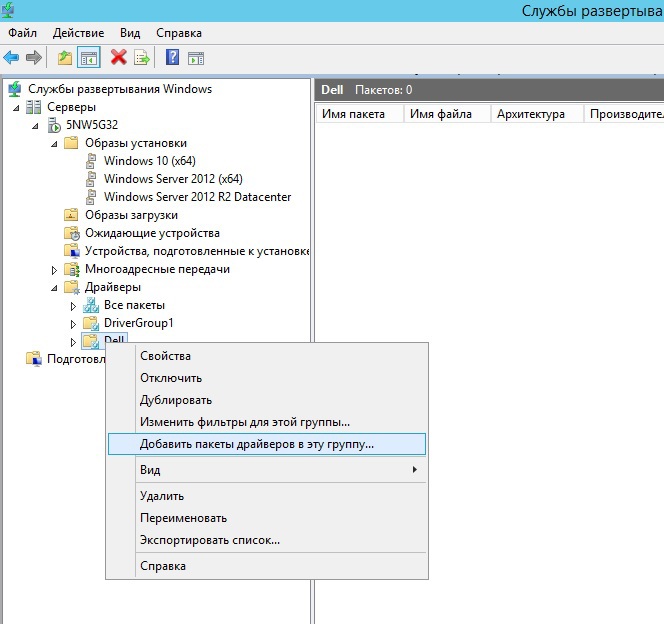Open the Действие menu
The image size is (664, 624).
tap(78, 33)
